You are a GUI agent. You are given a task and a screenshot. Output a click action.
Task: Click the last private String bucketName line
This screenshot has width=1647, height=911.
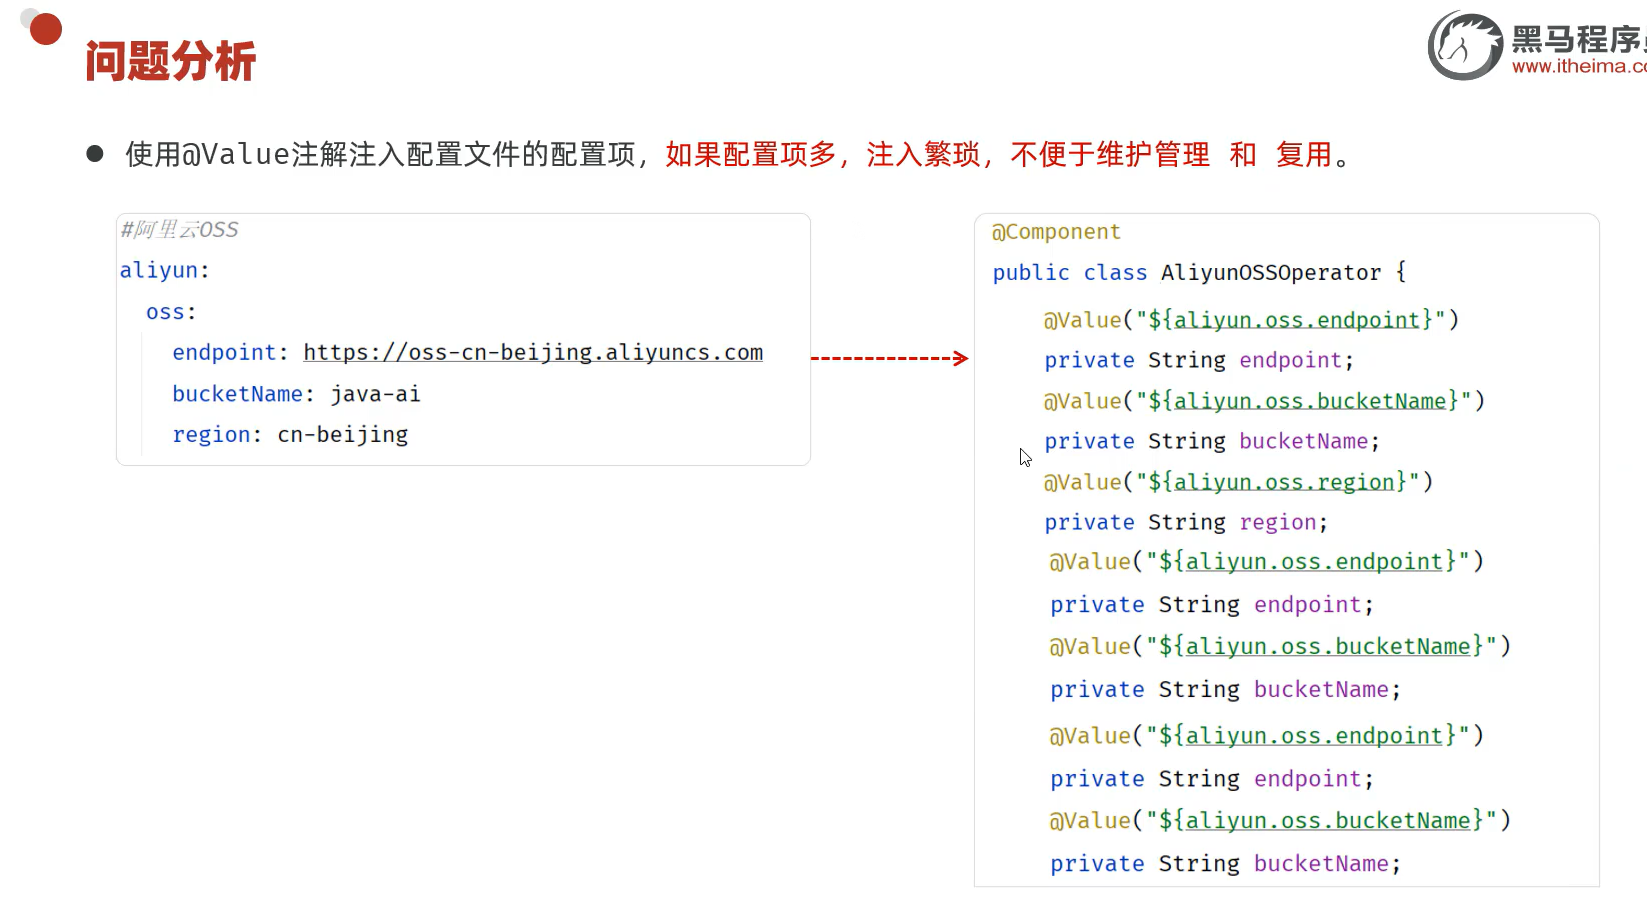point(1226,864)
